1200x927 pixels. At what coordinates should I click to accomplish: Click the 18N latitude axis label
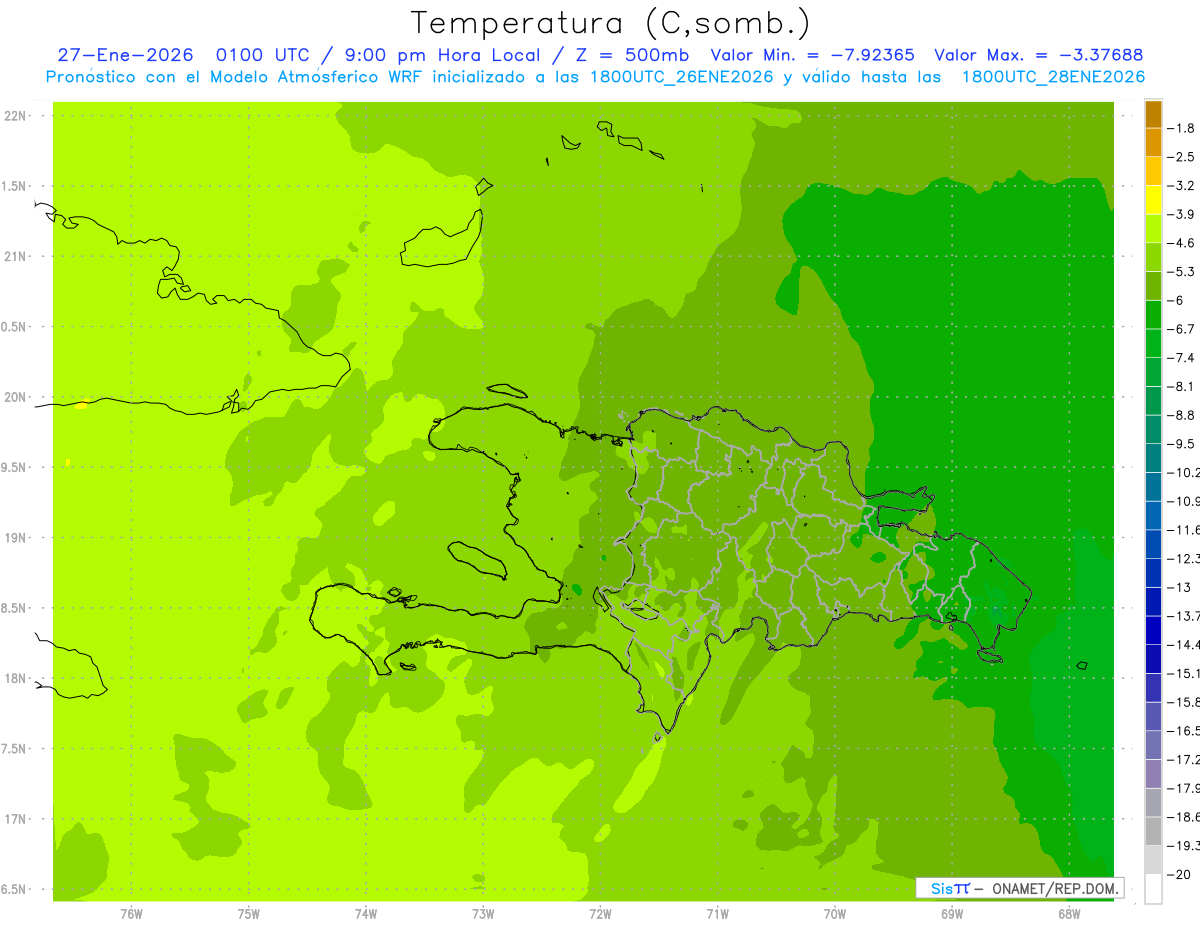click(16, 679)
